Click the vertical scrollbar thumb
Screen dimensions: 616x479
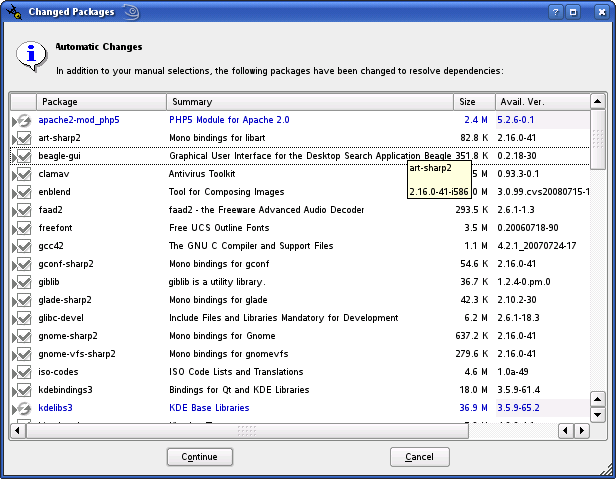point(598,140)
